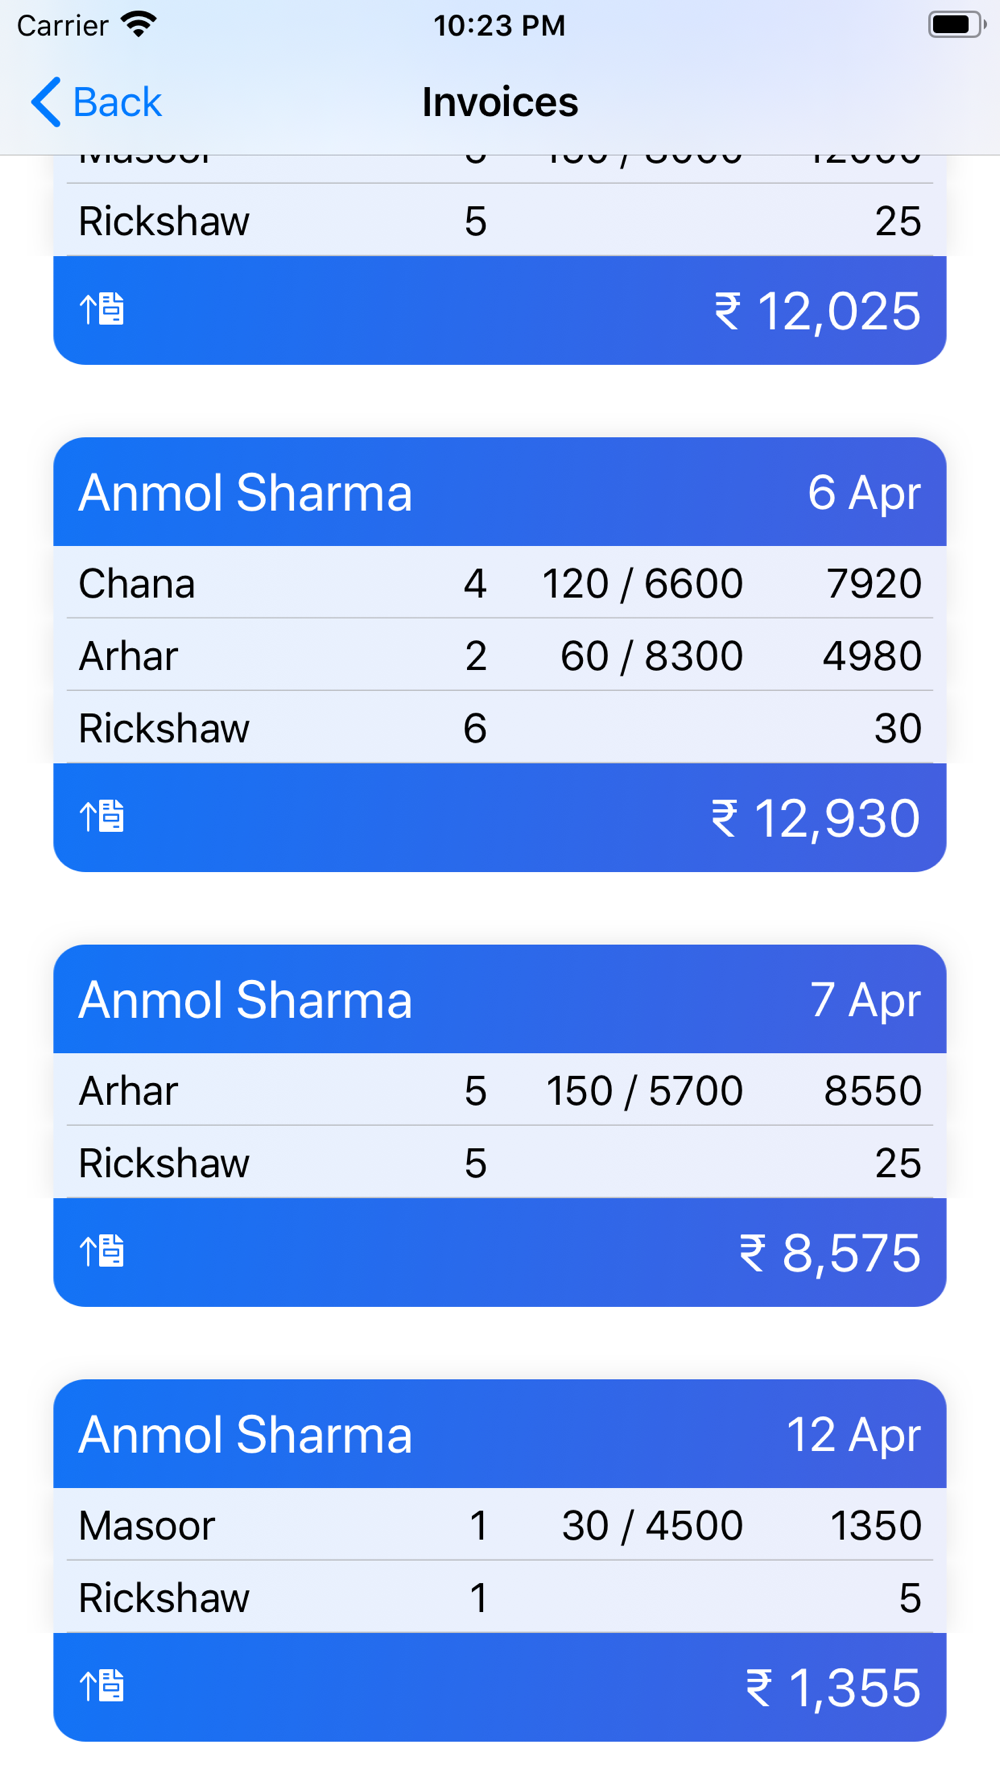Image resolution: width=1000 pixels, height=1778 pixels.
Task: Tap the Invoices title
Action: pyautogui.click(x=500, y=102)
